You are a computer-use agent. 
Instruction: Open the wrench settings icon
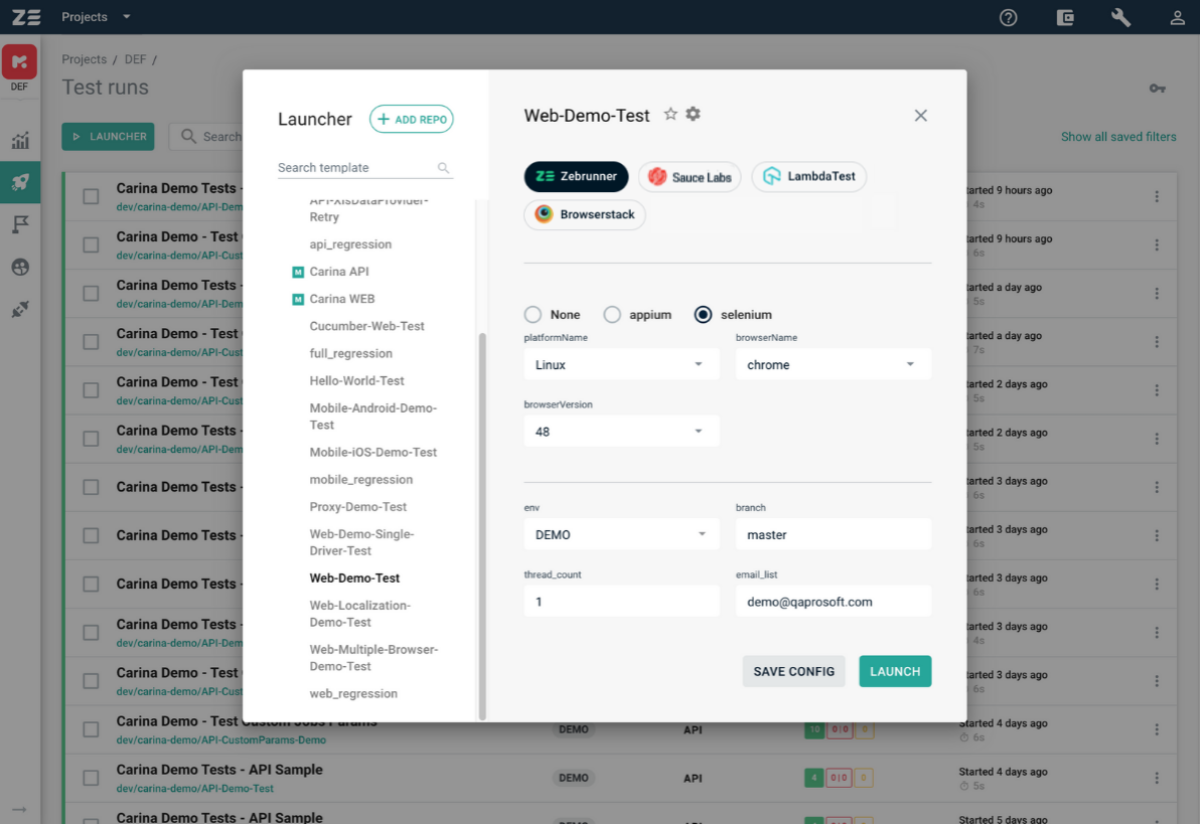pyautogui.click(x=1121, y=17)
